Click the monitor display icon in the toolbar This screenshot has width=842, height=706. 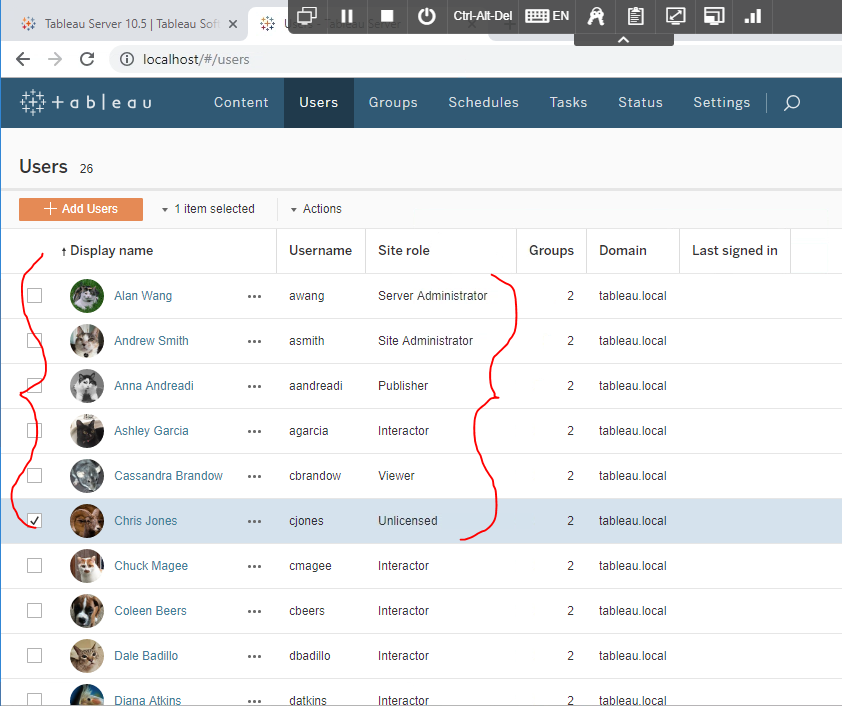pos(714,16)
